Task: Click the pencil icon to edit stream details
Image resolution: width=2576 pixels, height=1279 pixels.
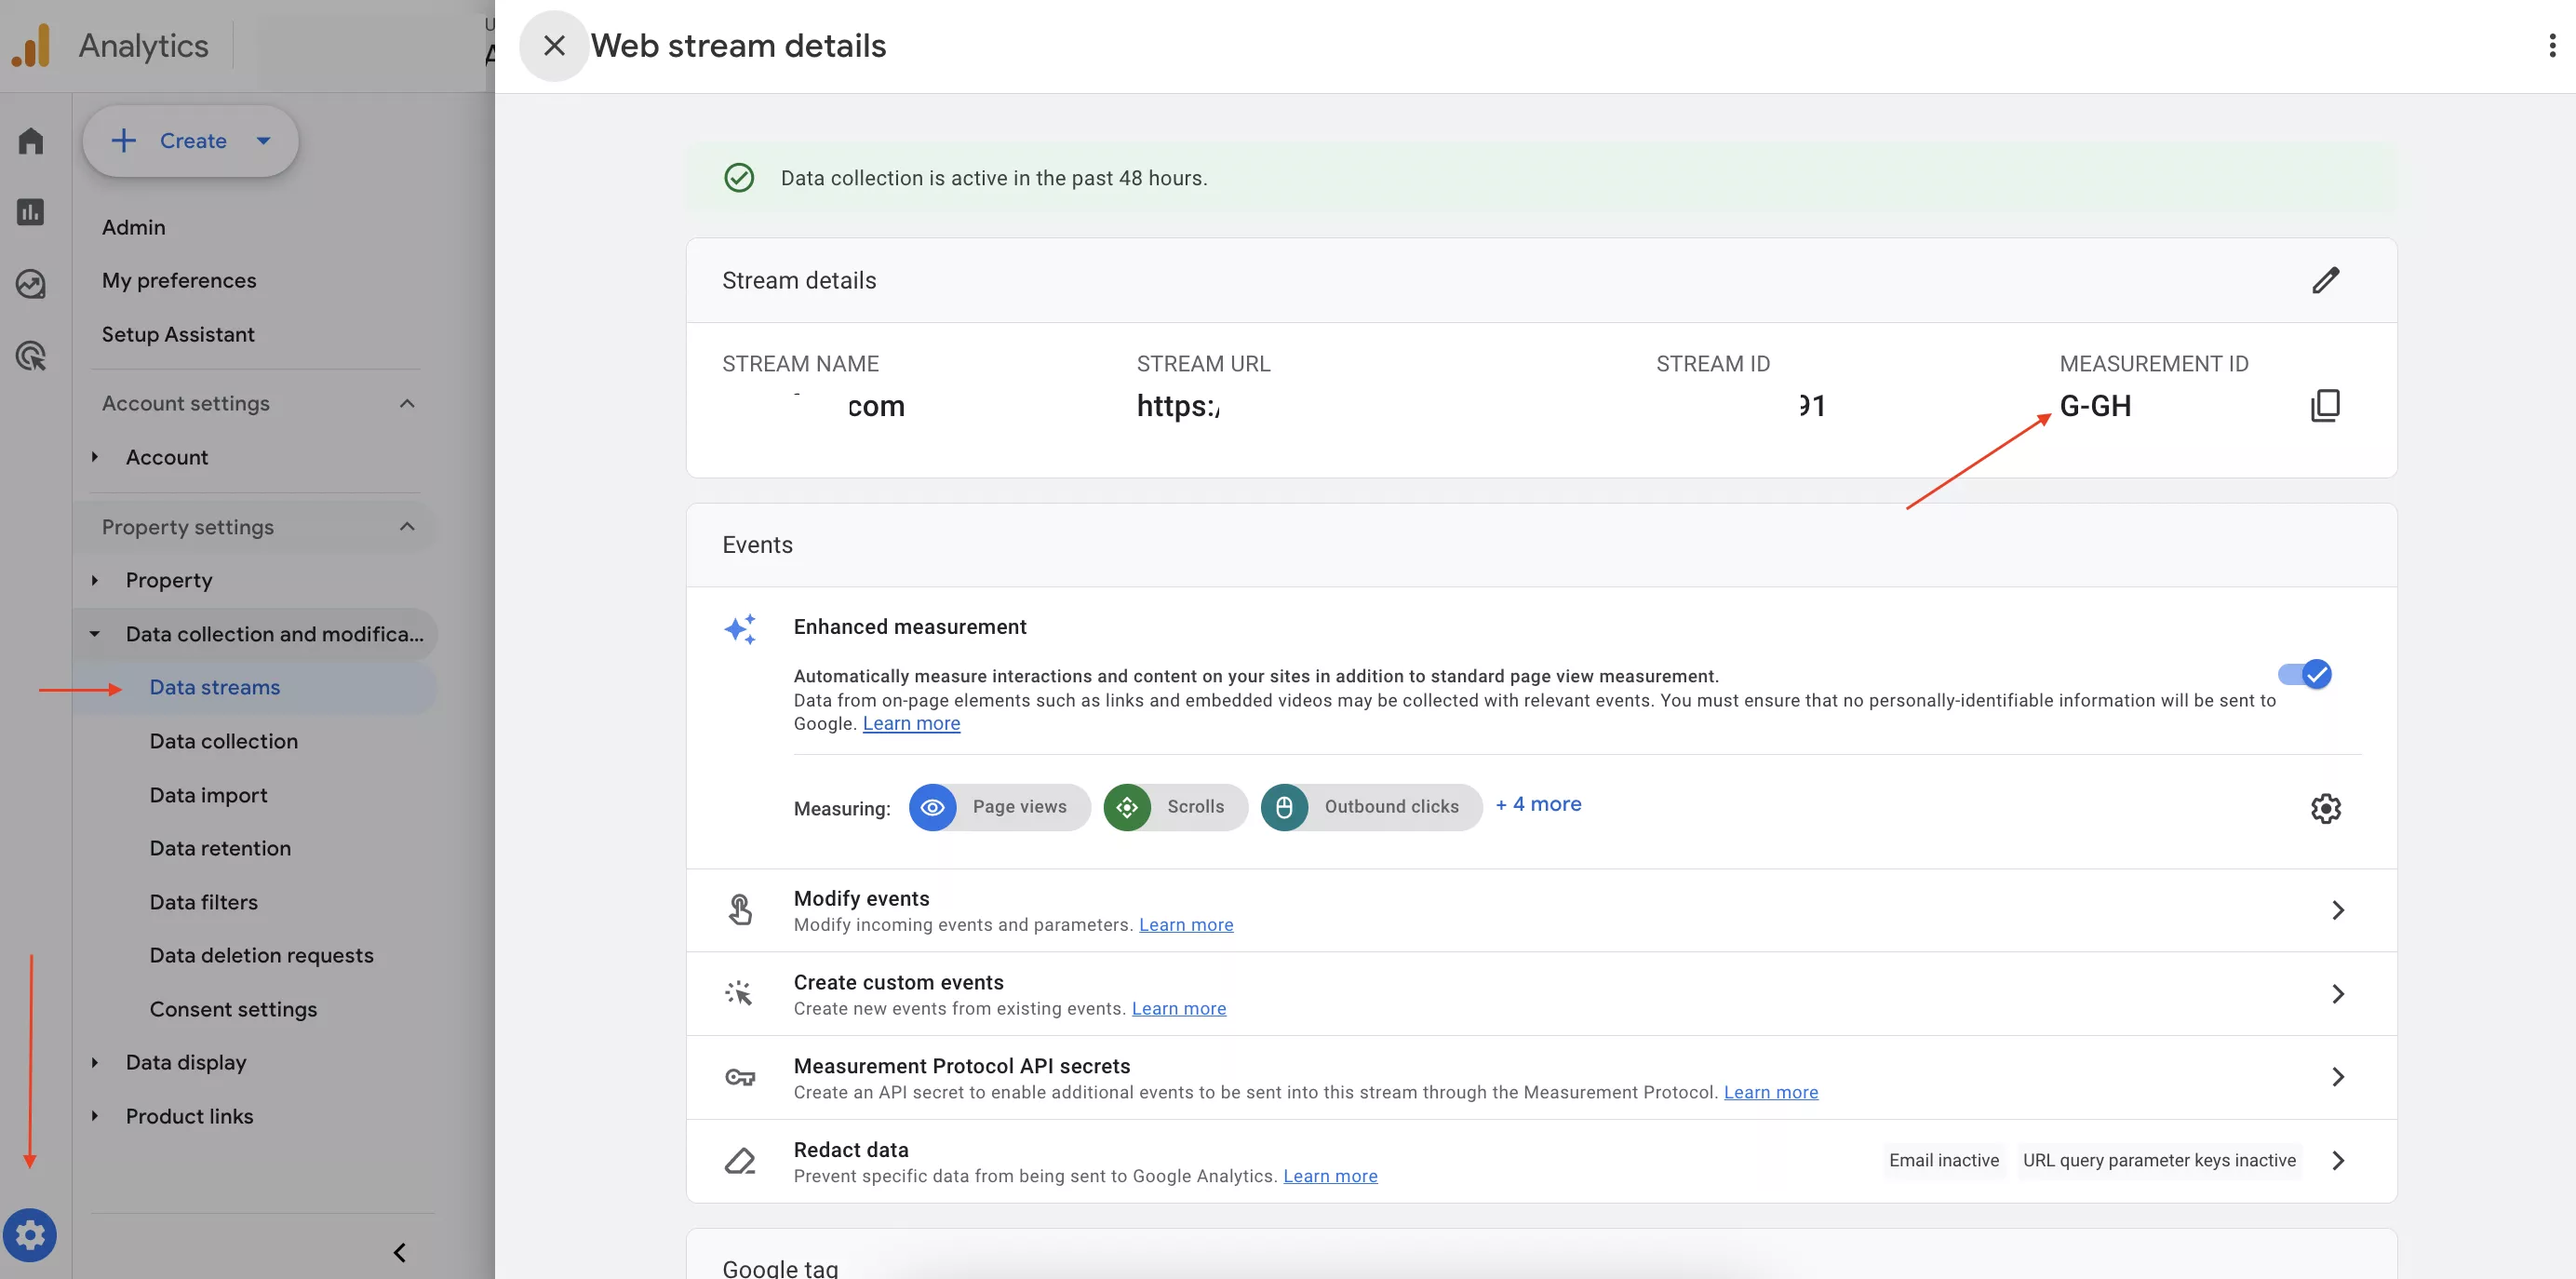Action: tap(2325, 280)
